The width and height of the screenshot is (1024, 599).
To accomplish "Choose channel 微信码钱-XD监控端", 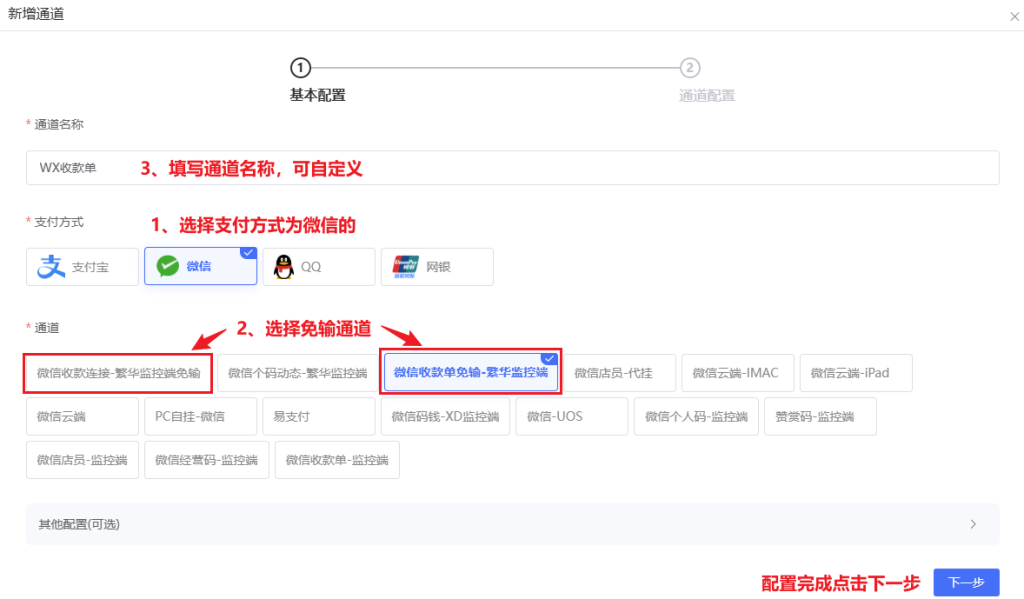I will [x=445, y=416].
